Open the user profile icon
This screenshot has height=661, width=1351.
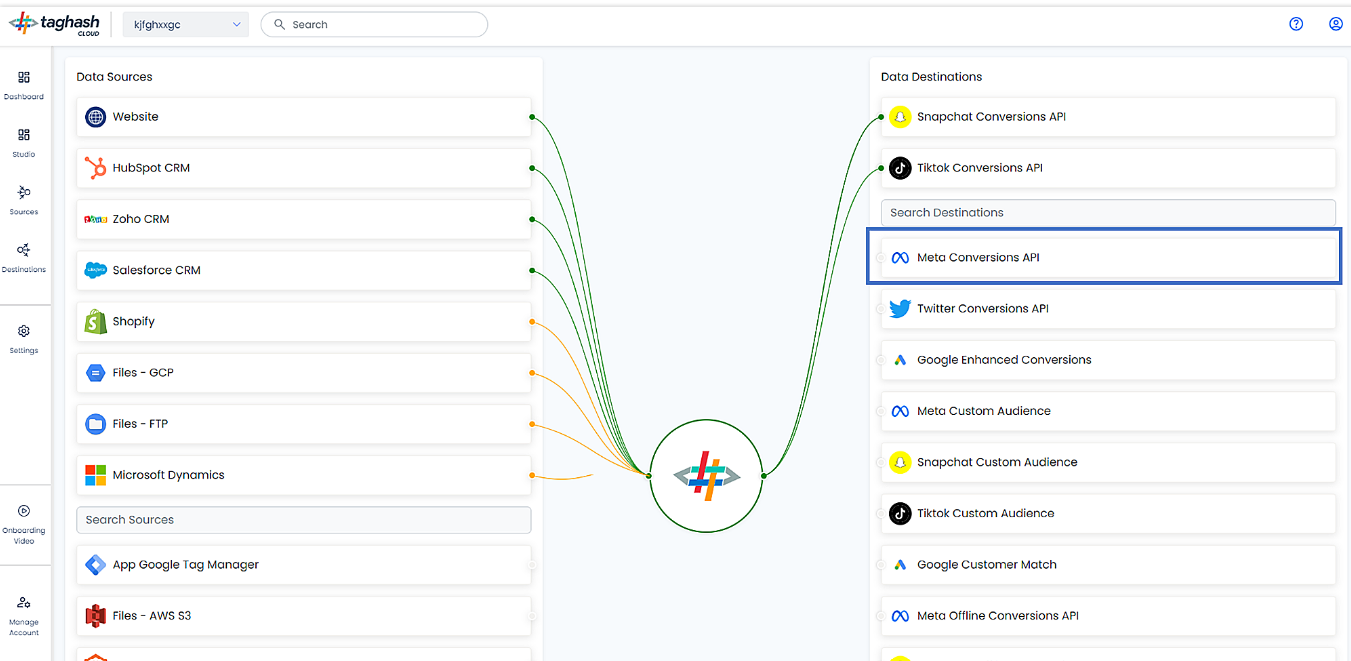pyautogui.click(x=1335, y=24)
